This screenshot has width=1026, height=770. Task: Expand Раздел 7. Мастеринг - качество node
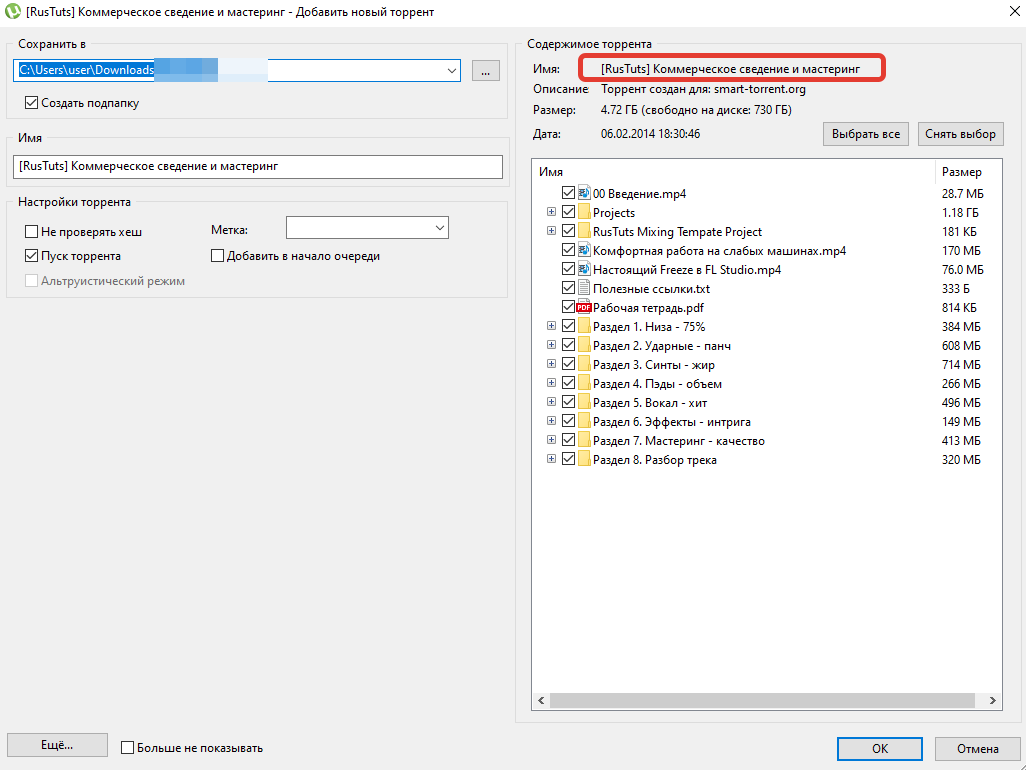click(x=552, y=440)
